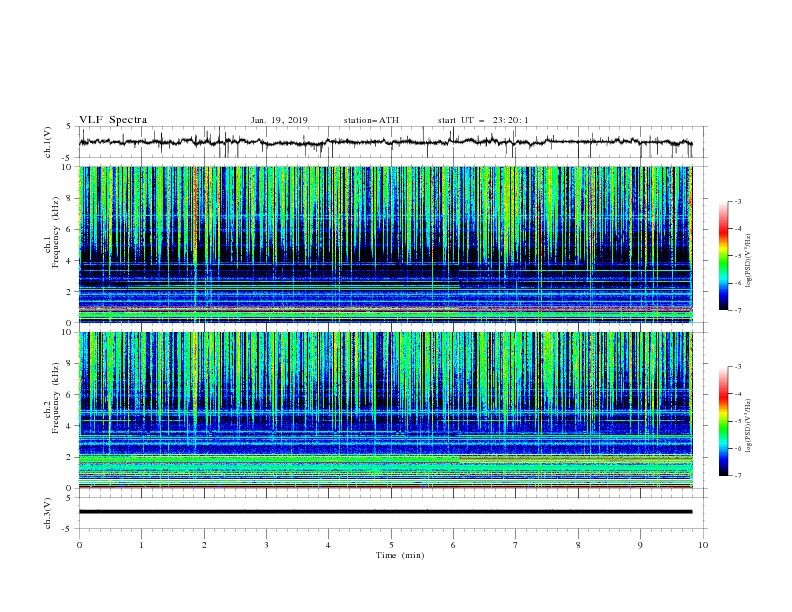This screenshot has height=612, width=792.
Task: Click the "-7" value on ch.2 colorbar
Action: pos(737,476)
